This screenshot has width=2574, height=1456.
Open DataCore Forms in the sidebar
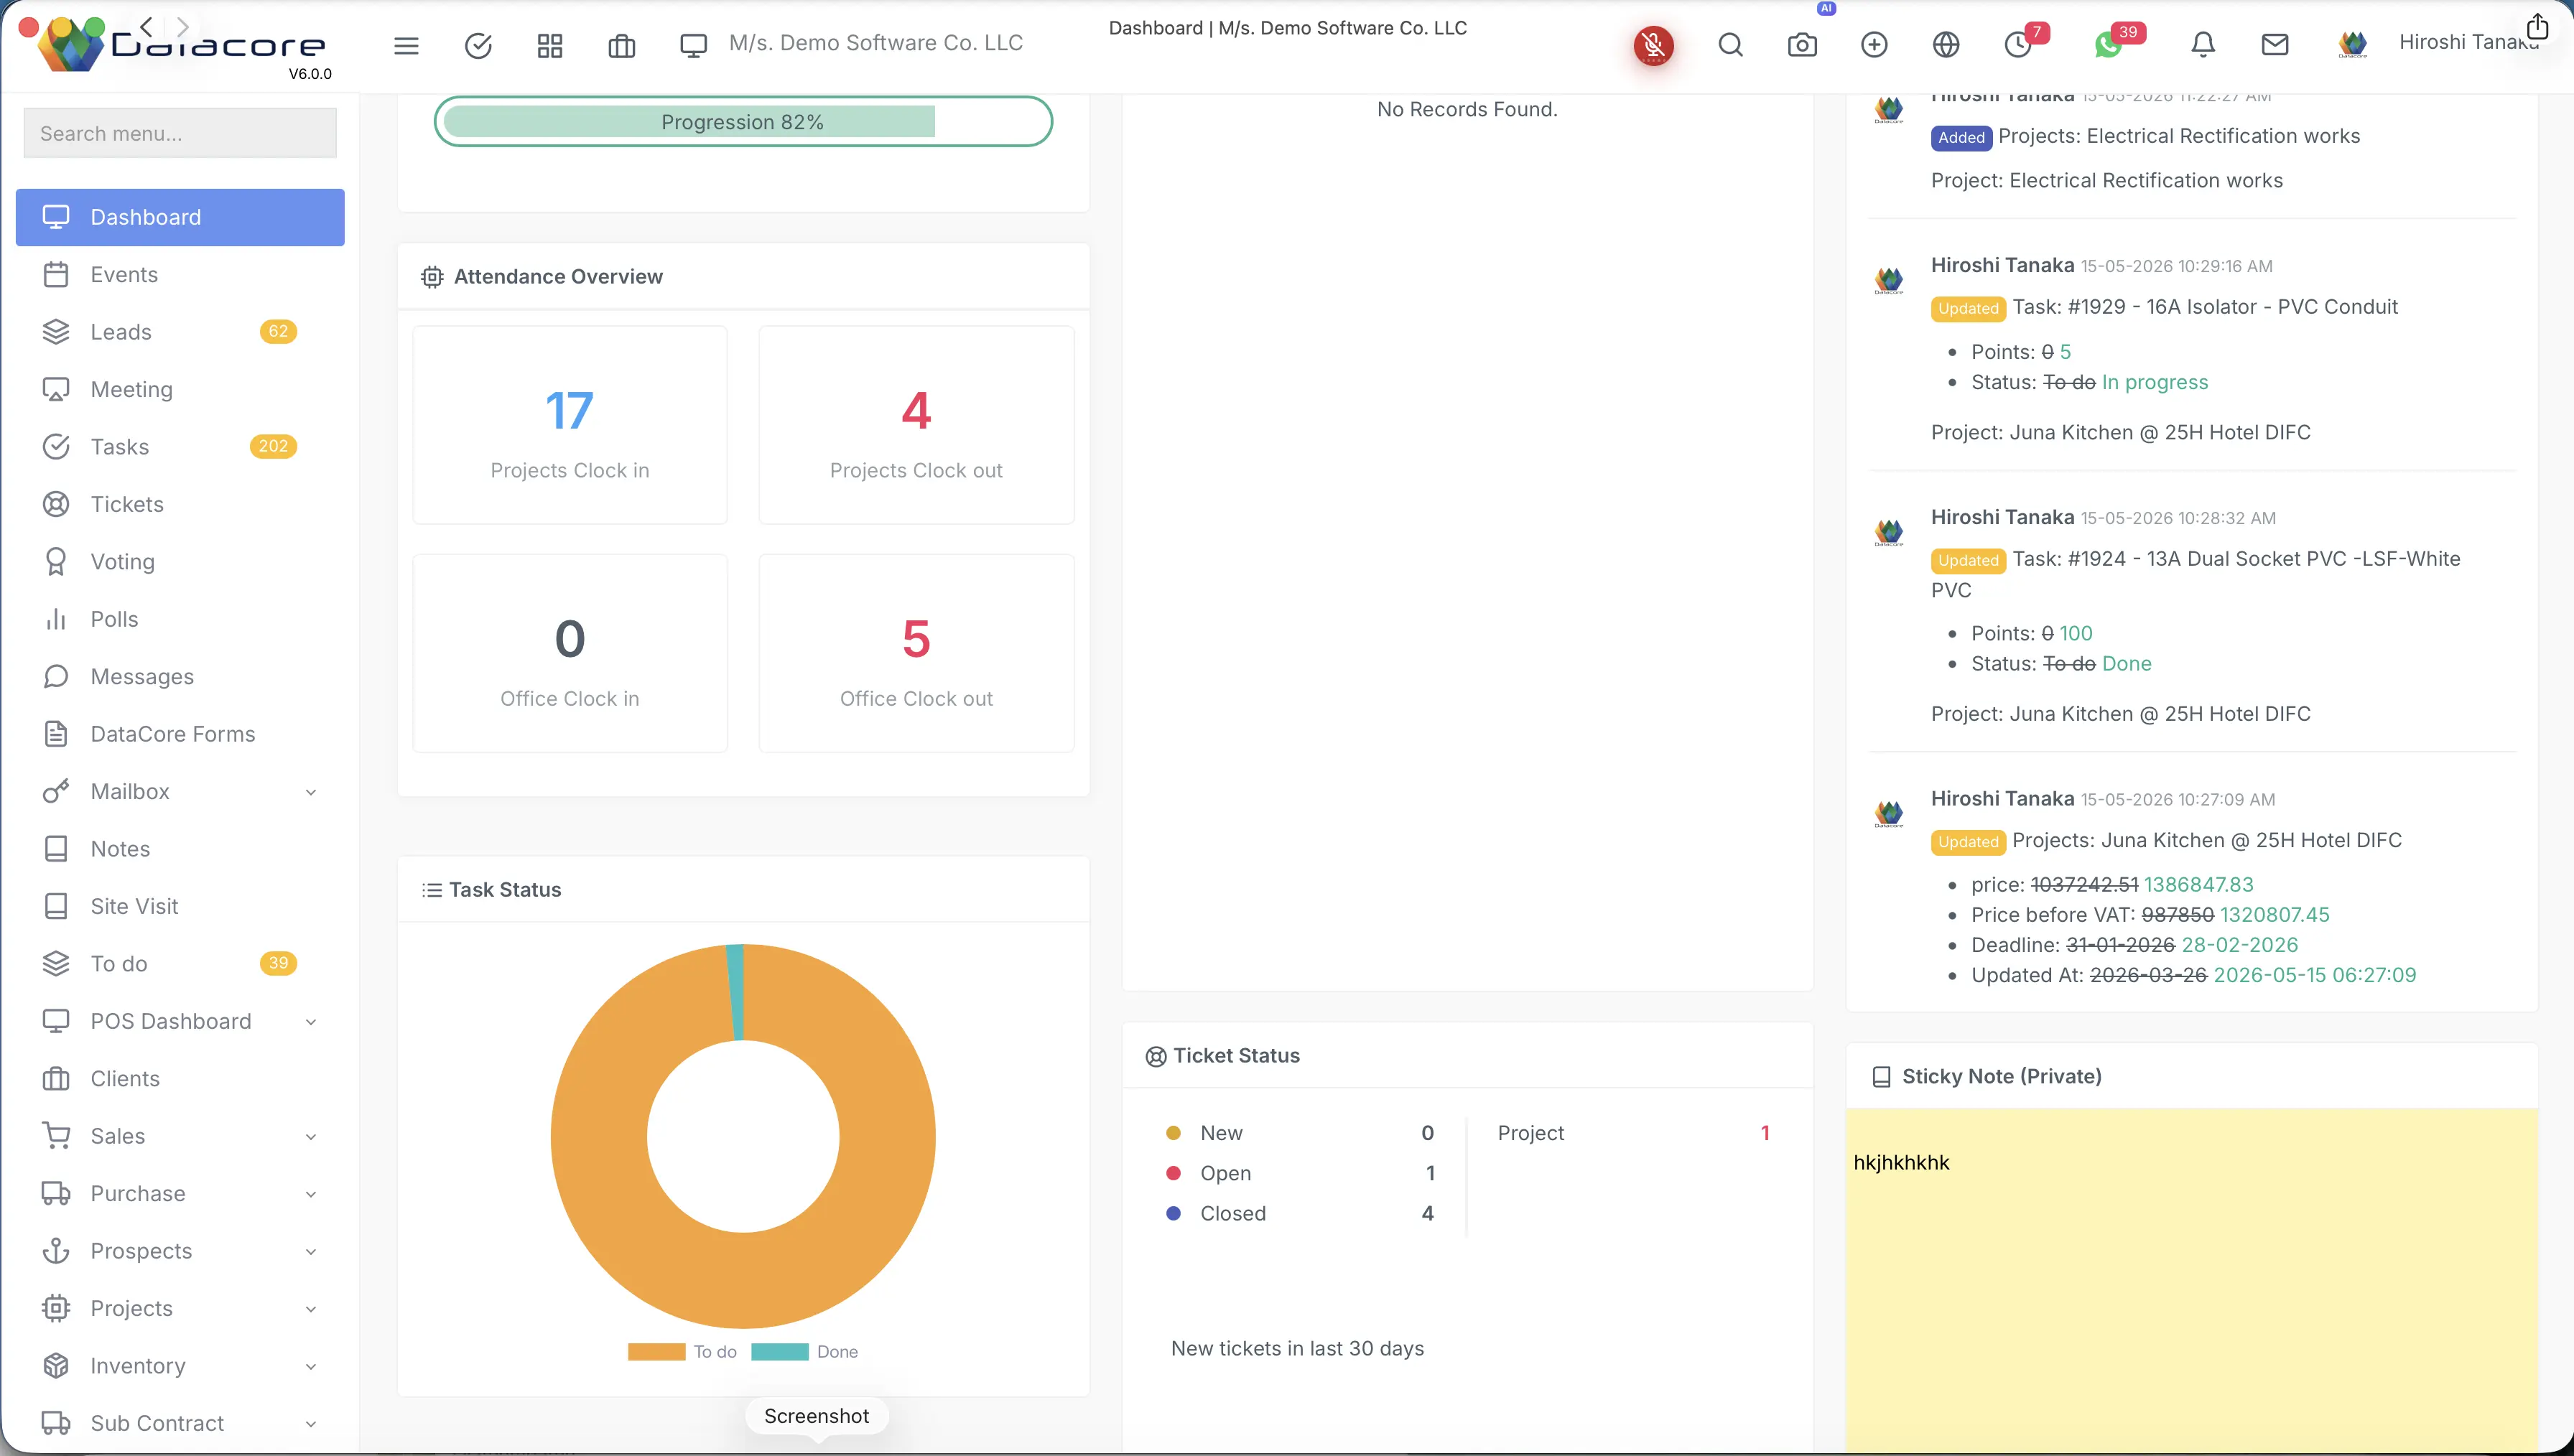(x=180, y=734)
